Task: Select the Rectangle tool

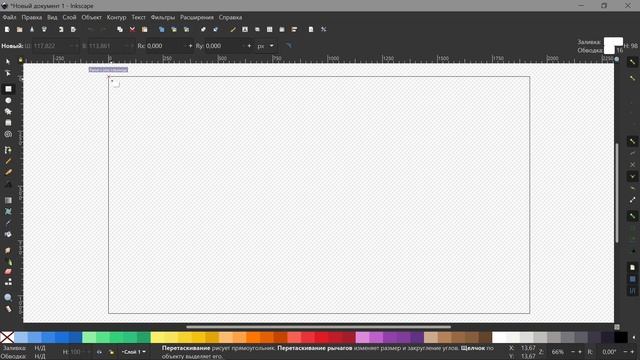Action: click(x=8, y=89)
